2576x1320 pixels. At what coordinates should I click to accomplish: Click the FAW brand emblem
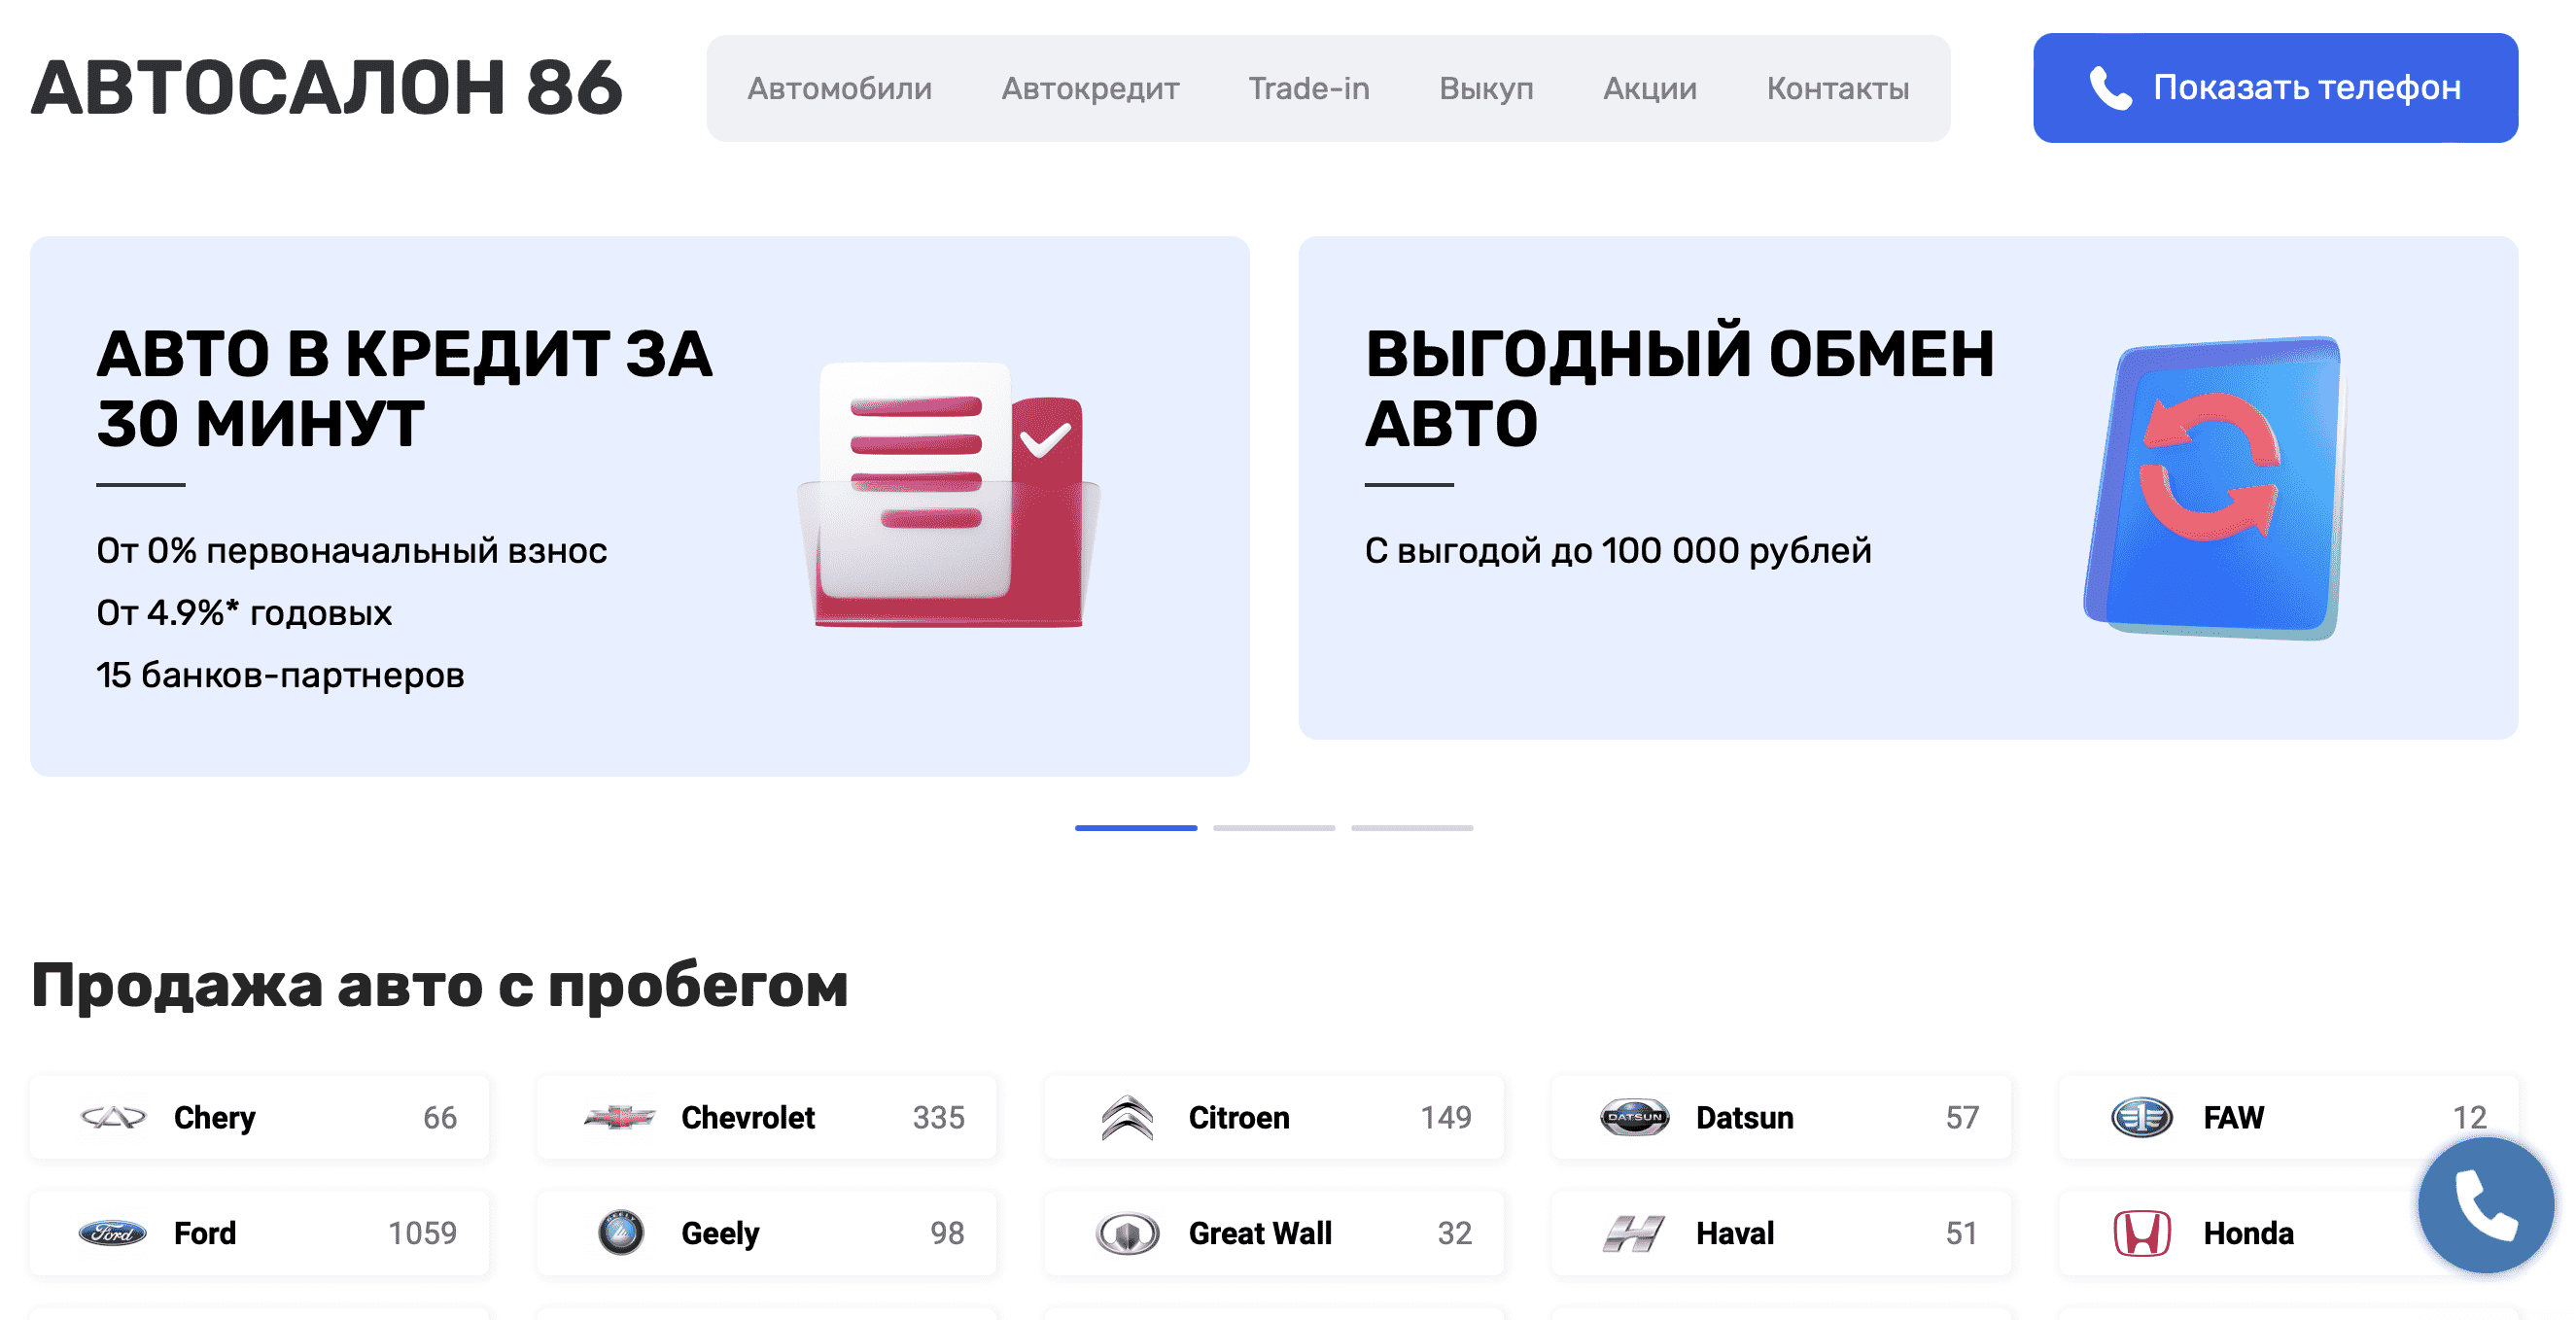point(2143,1117)
